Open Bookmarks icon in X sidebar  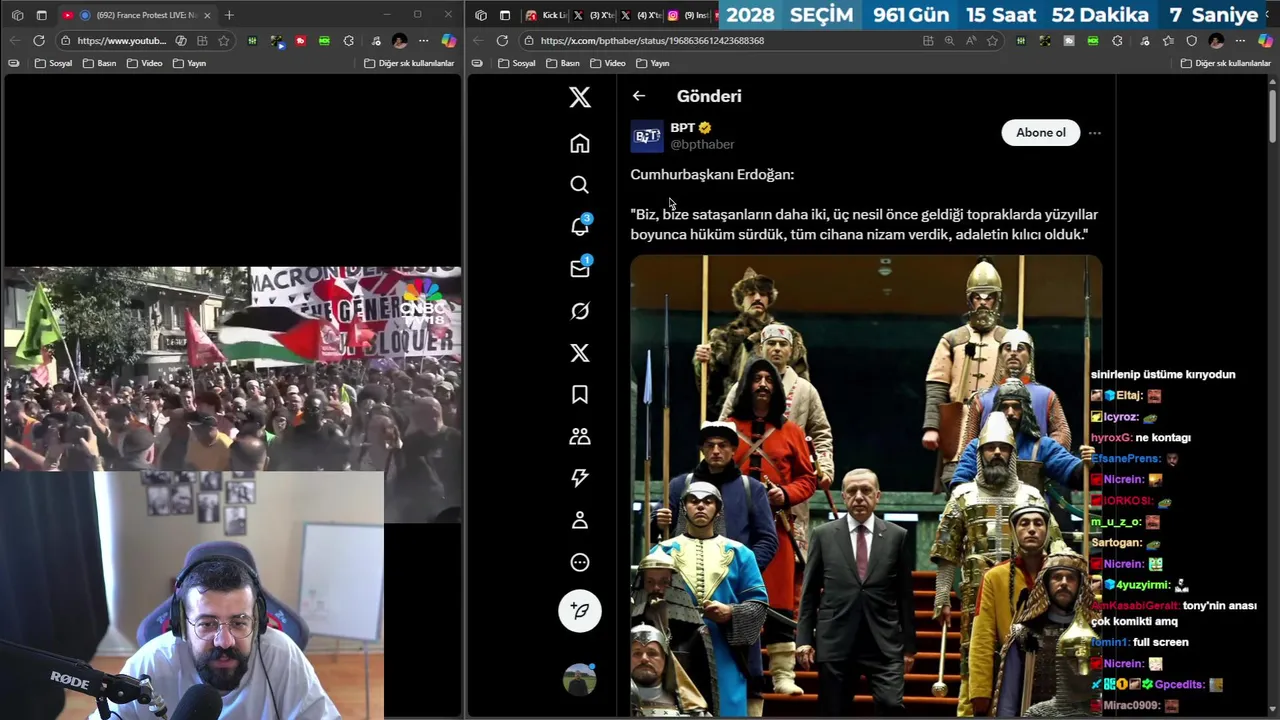pos(580,394)
